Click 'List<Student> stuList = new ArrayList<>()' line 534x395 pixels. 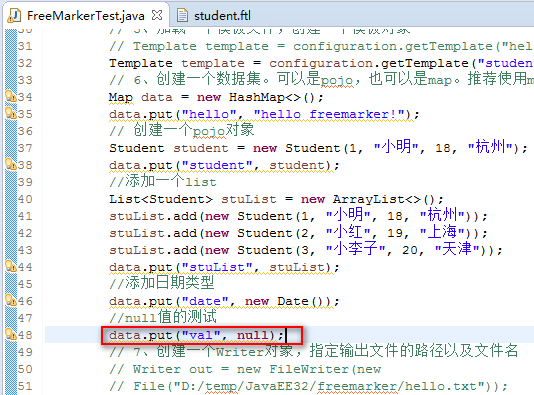coord(276,200)
